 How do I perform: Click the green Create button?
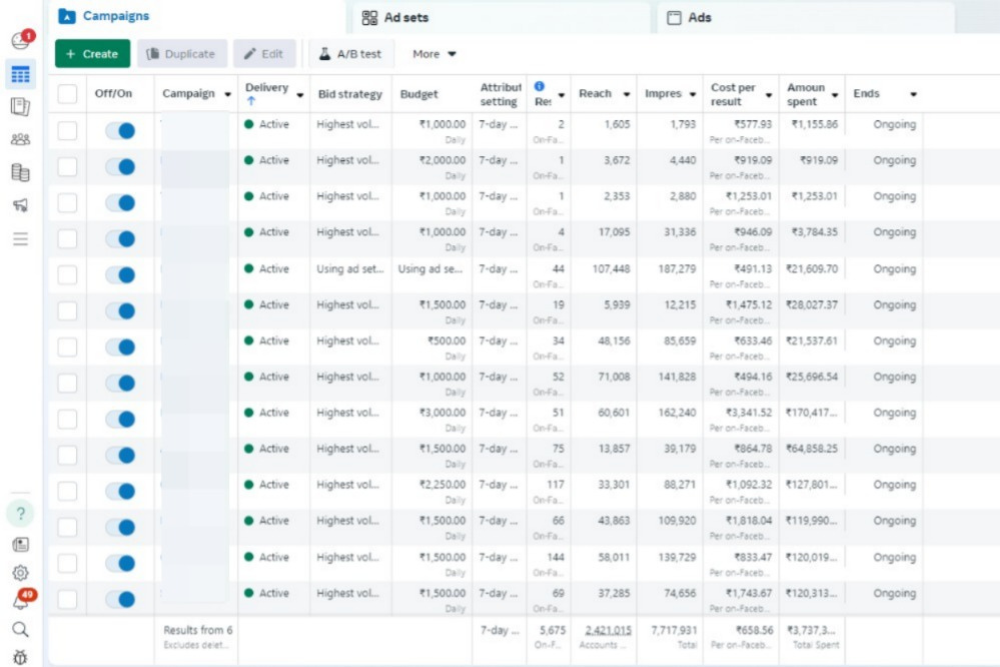[x=92, y=54]
